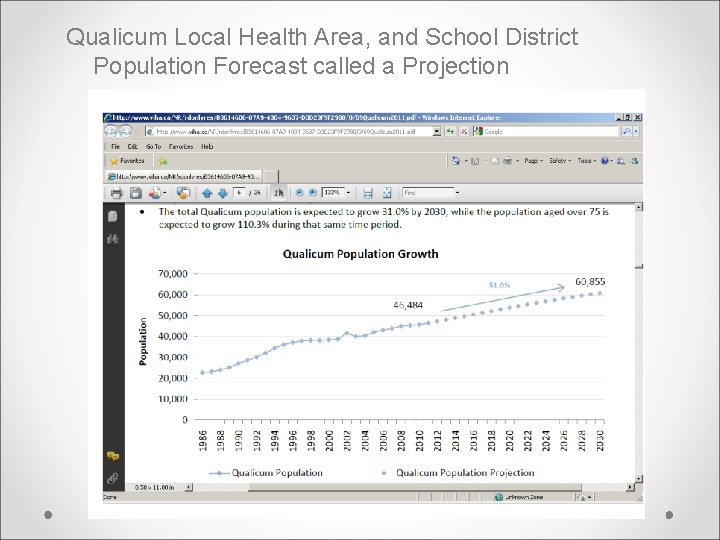
Task: Click the PDF Save a copy icon
Action: (135, 193)
